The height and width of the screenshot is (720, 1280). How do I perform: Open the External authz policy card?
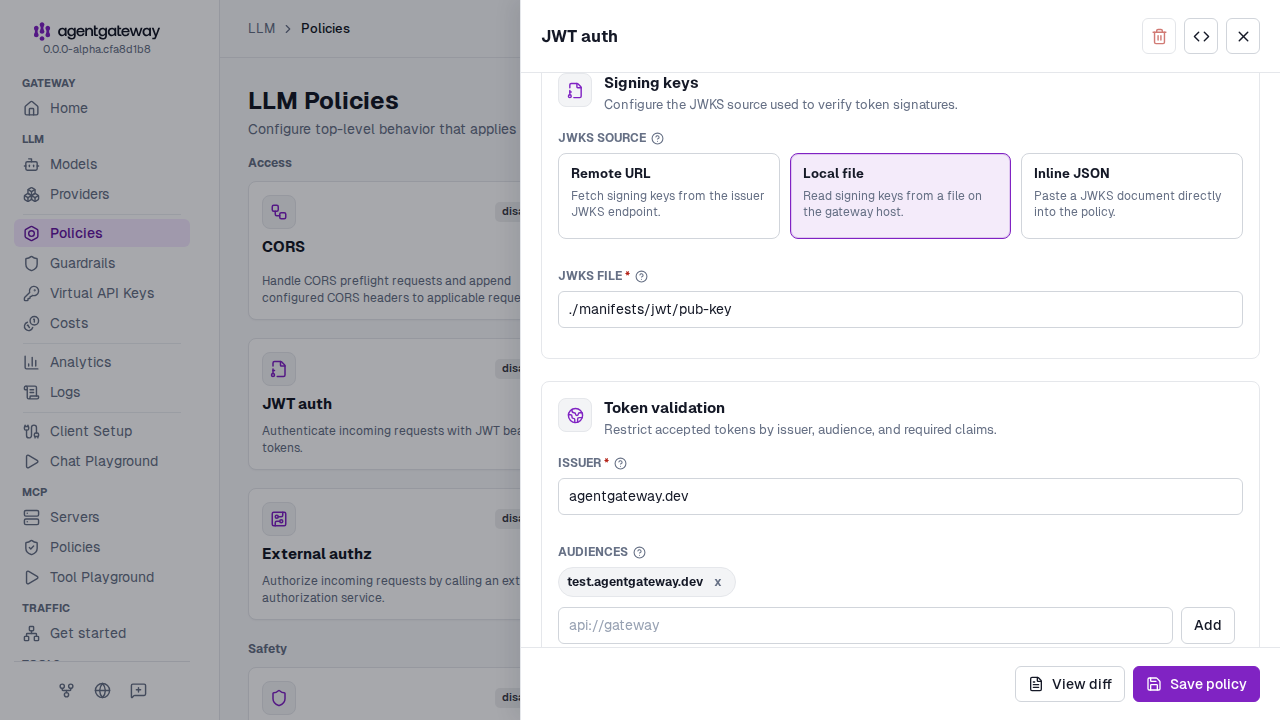(384, 554)
